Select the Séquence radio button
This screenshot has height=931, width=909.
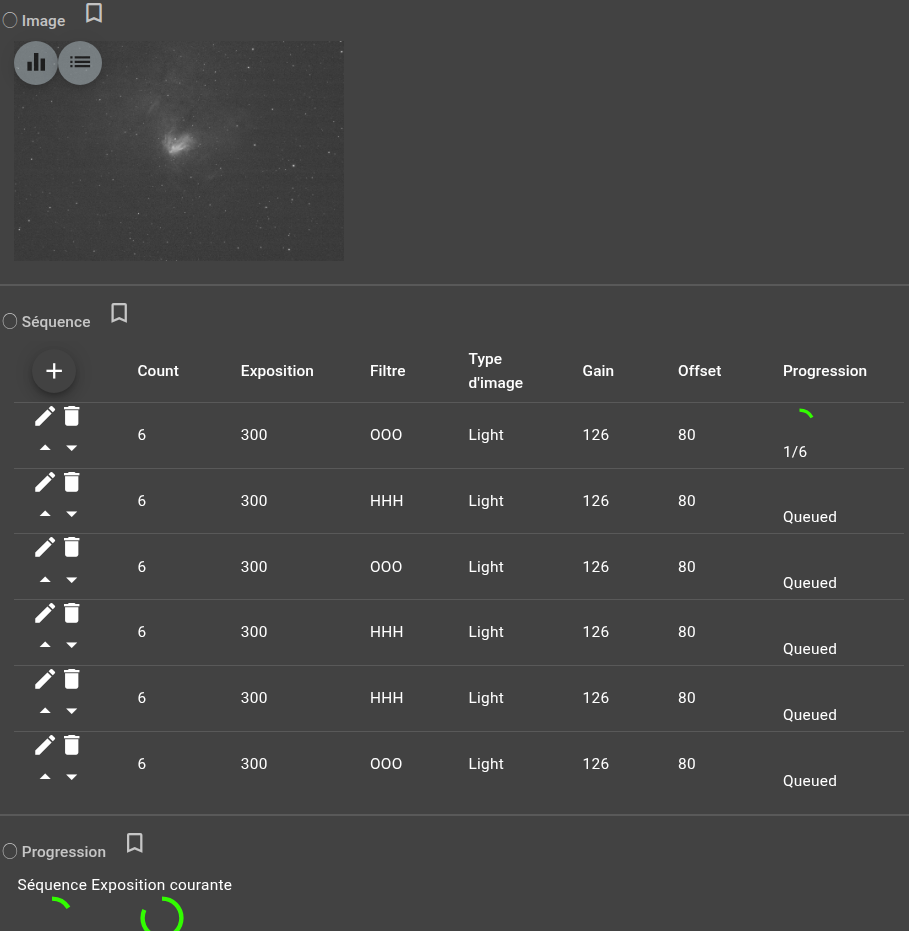pos(10,321)
